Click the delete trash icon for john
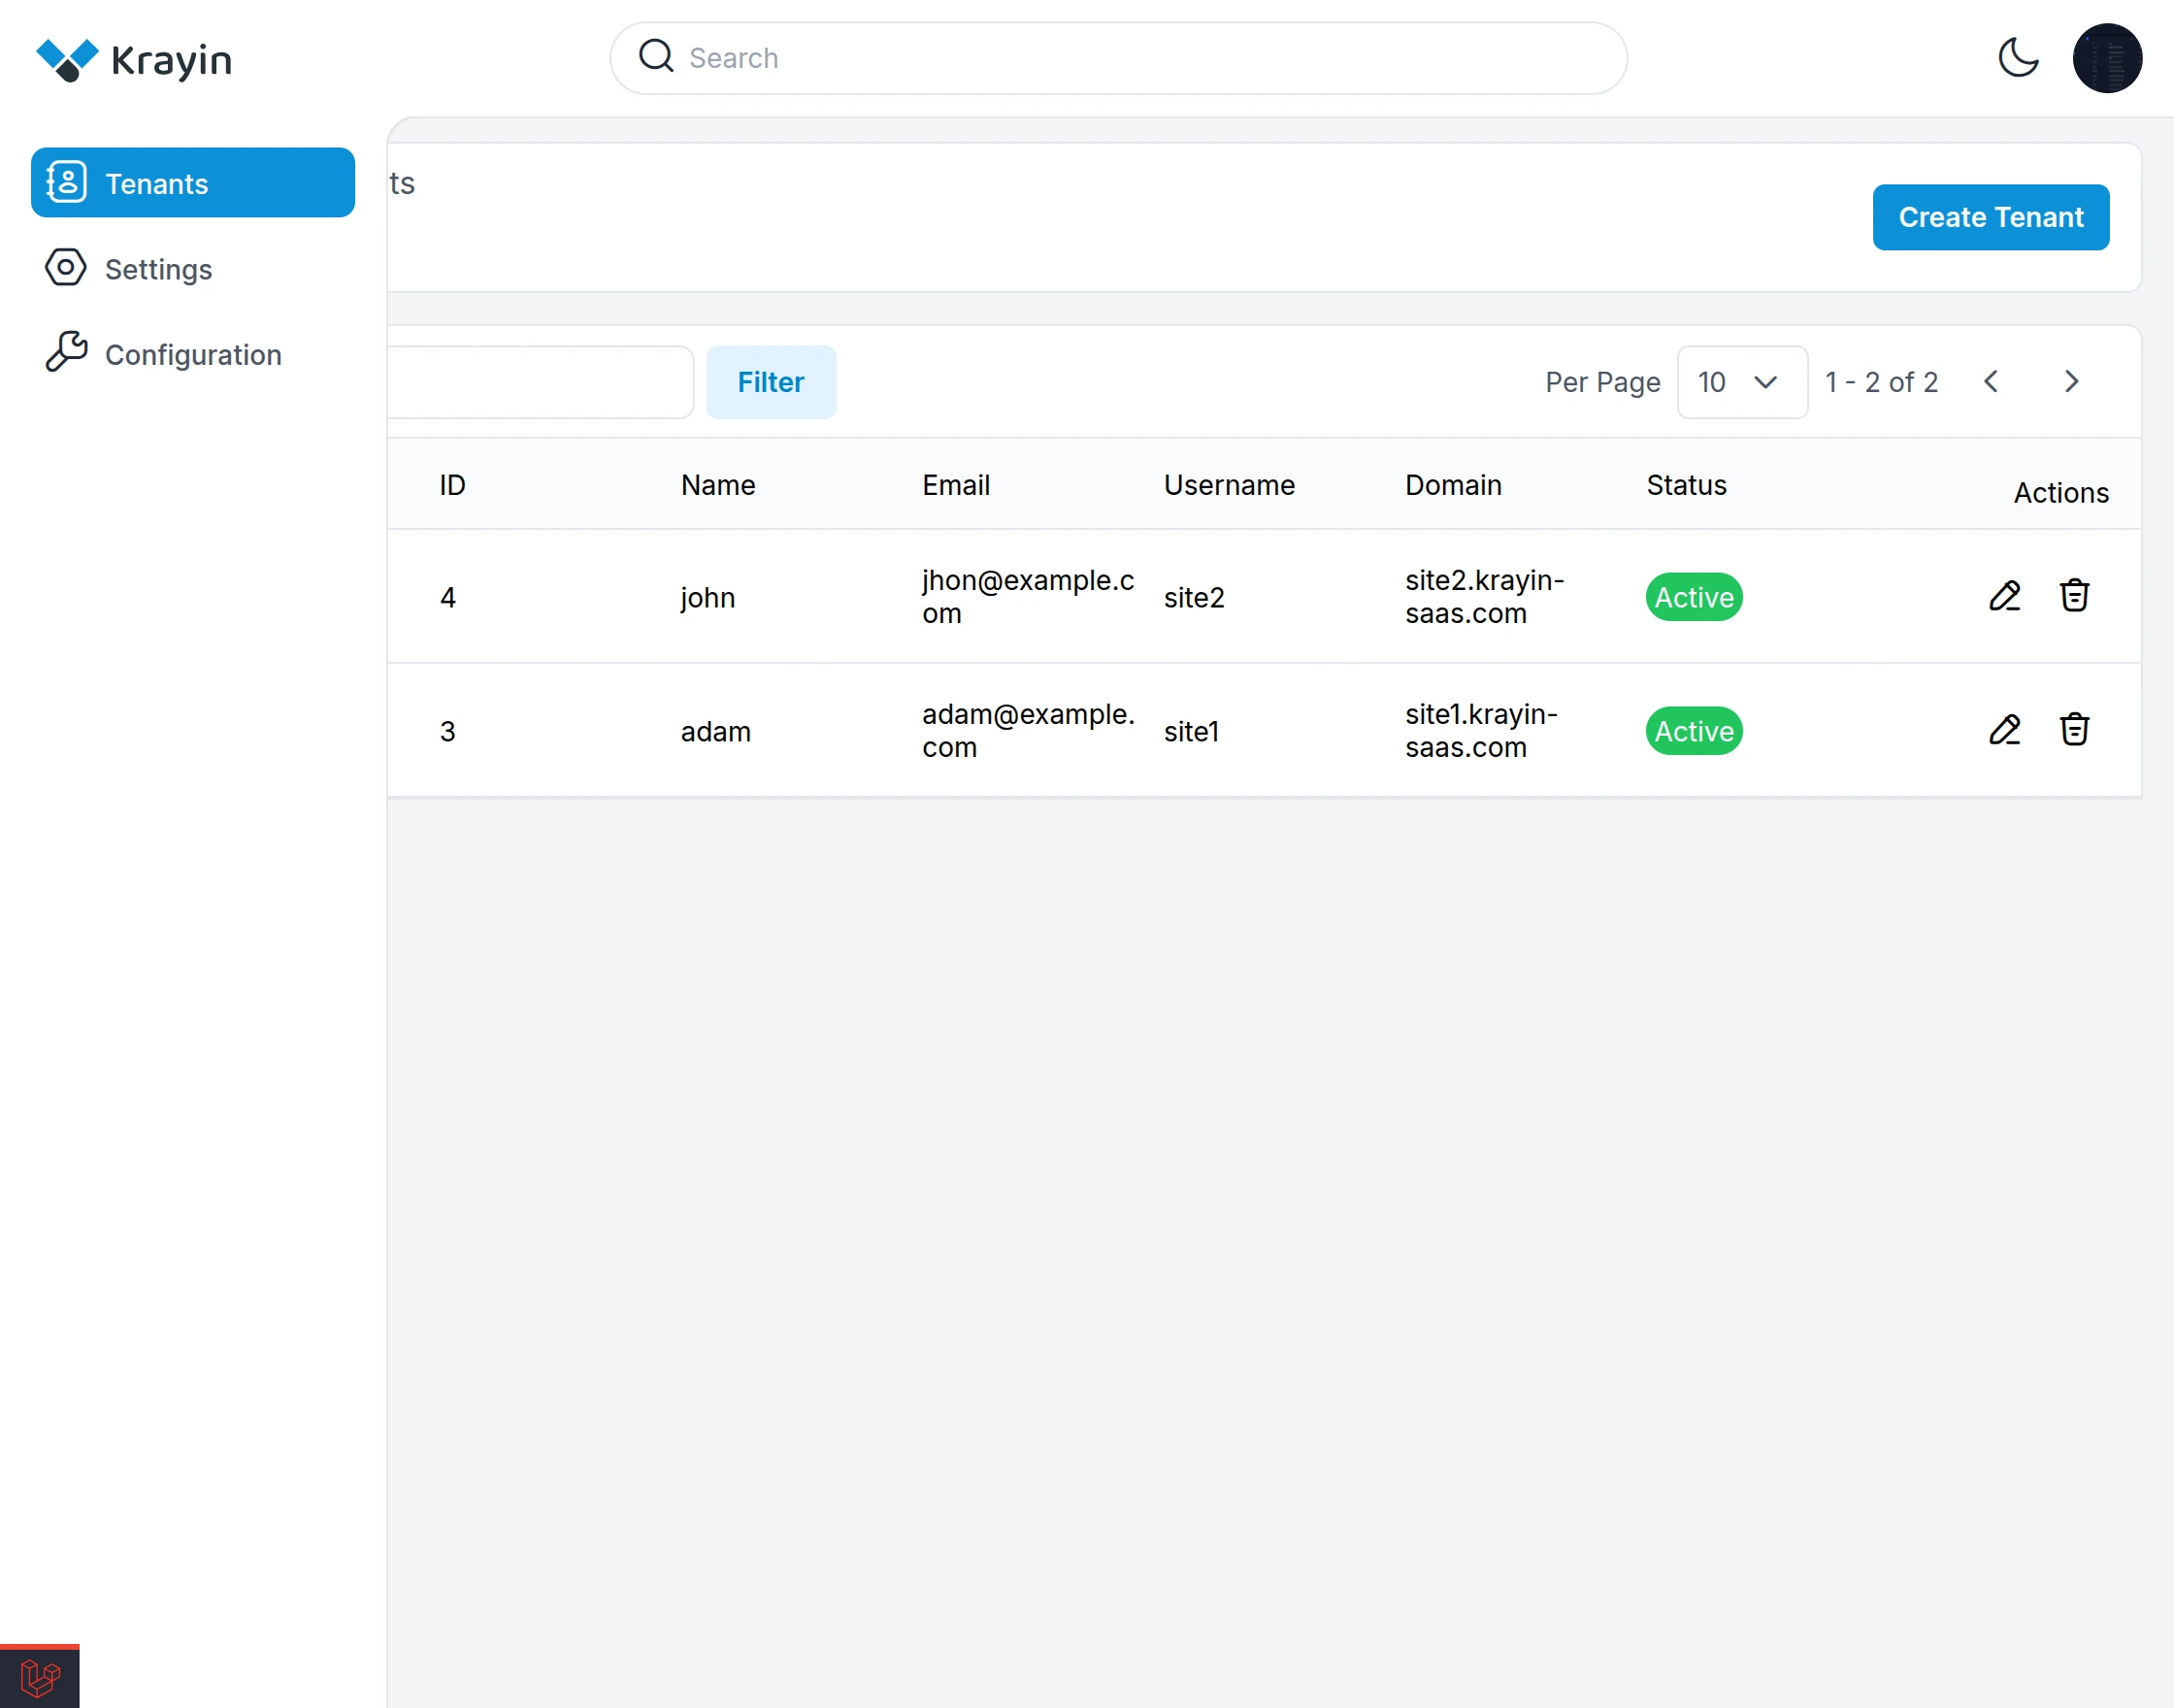The image size is (2174, 1708). click(x=2074, y=596)
